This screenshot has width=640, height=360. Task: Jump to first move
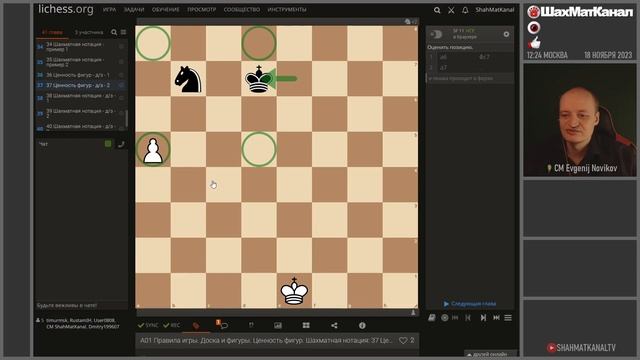coord(455,318)
